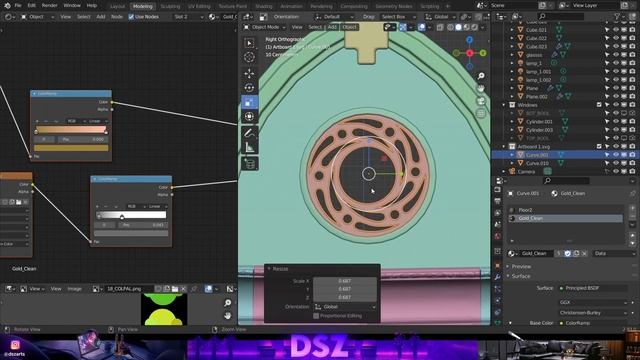Enable solid viewport shading mode

click(x=458, y=27)
